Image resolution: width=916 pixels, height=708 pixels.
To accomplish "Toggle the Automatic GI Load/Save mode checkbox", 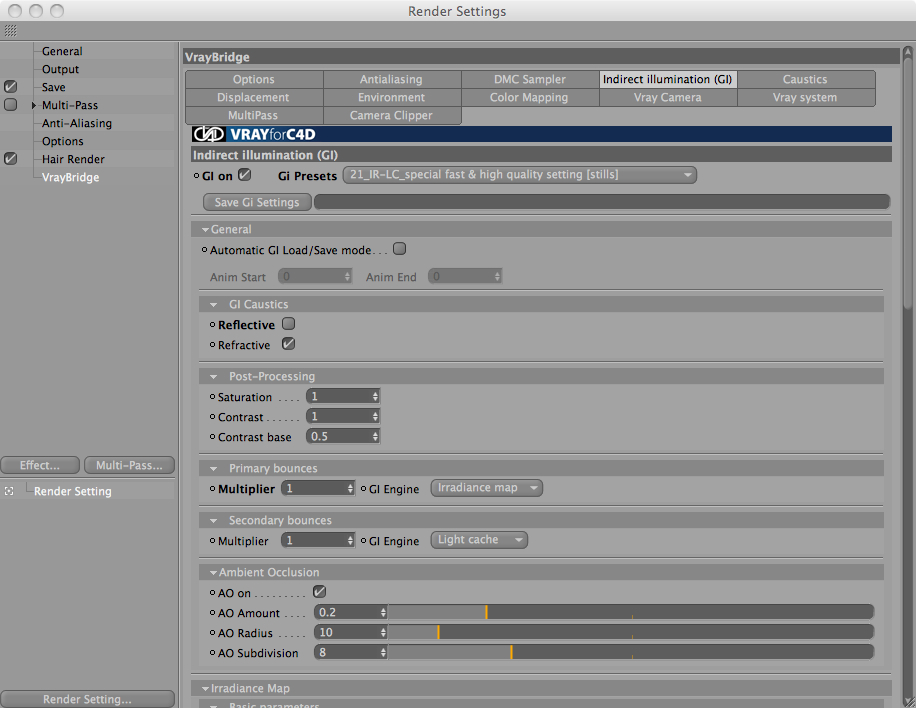I will point(400,249).
